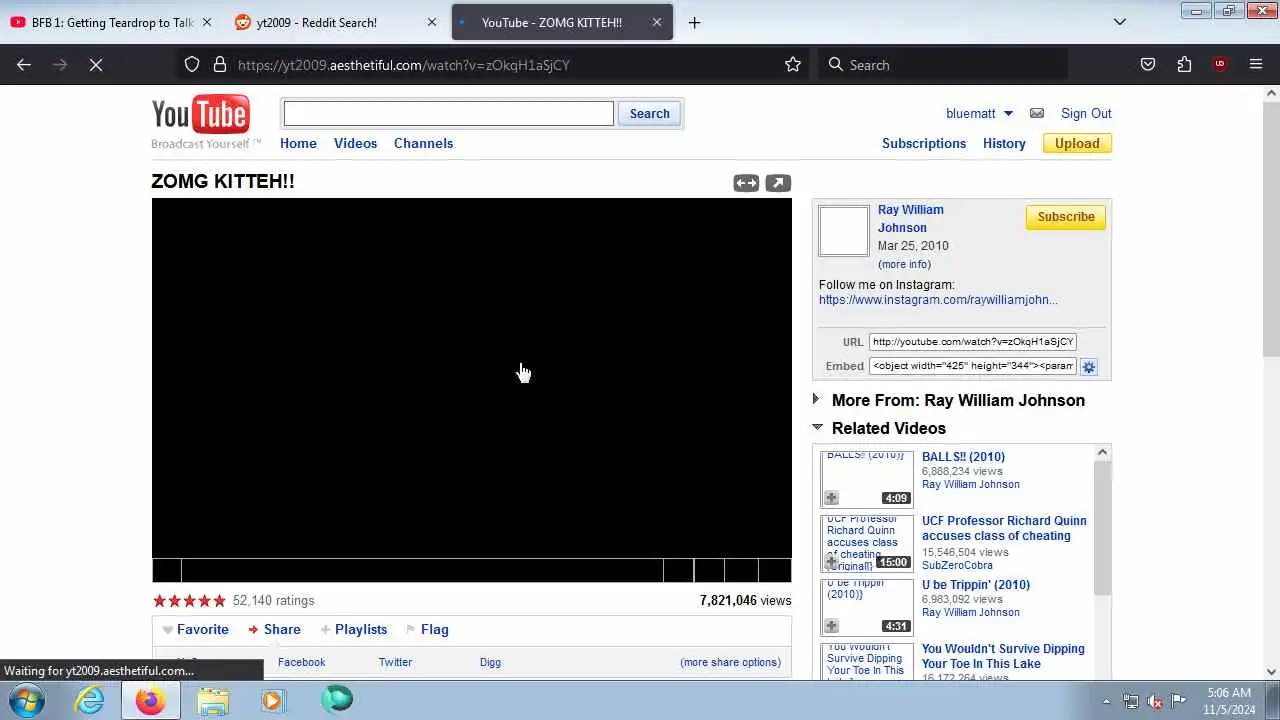Screen dimensions: 1280x720
Task: Open Windows Start menu
Action: click(27, 699)
